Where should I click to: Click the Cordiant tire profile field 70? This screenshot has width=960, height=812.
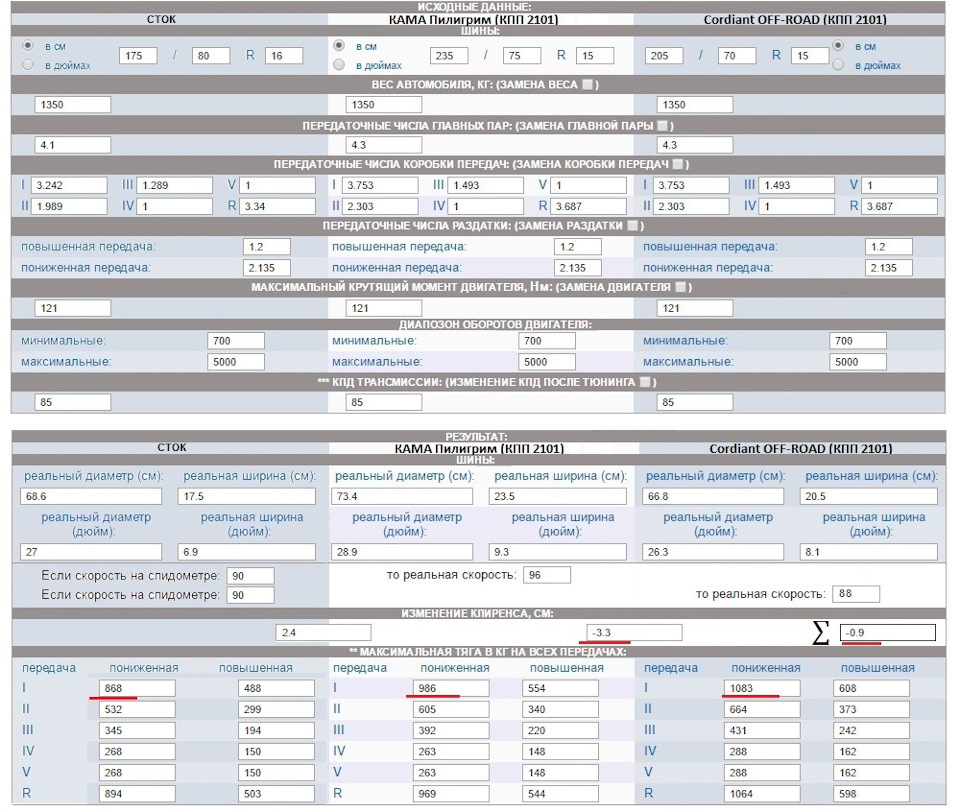[x=737, y=56]
